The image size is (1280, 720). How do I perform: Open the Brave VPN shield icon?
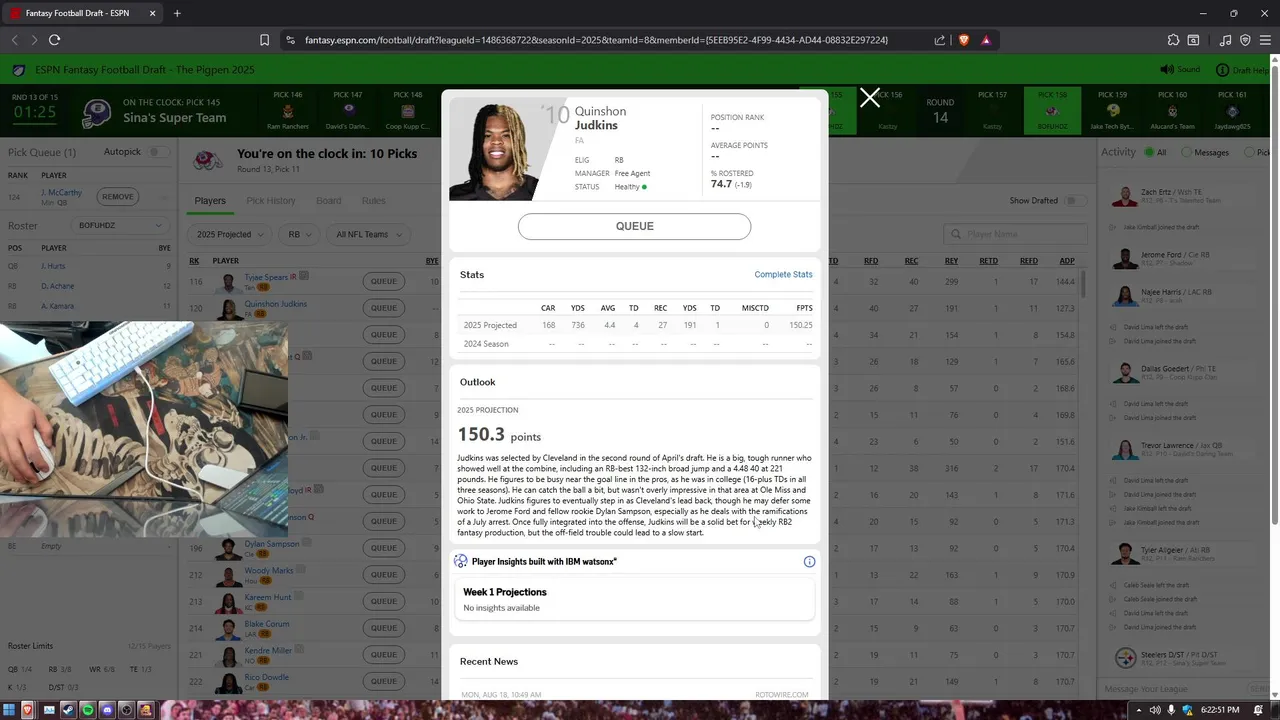click(1245, 40)
